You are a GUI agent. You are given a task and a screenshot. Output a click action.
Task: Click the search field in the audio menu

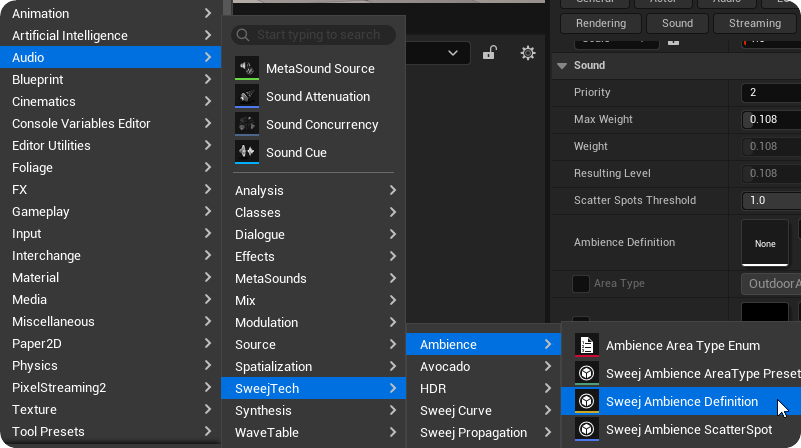[x=313, y=35]
